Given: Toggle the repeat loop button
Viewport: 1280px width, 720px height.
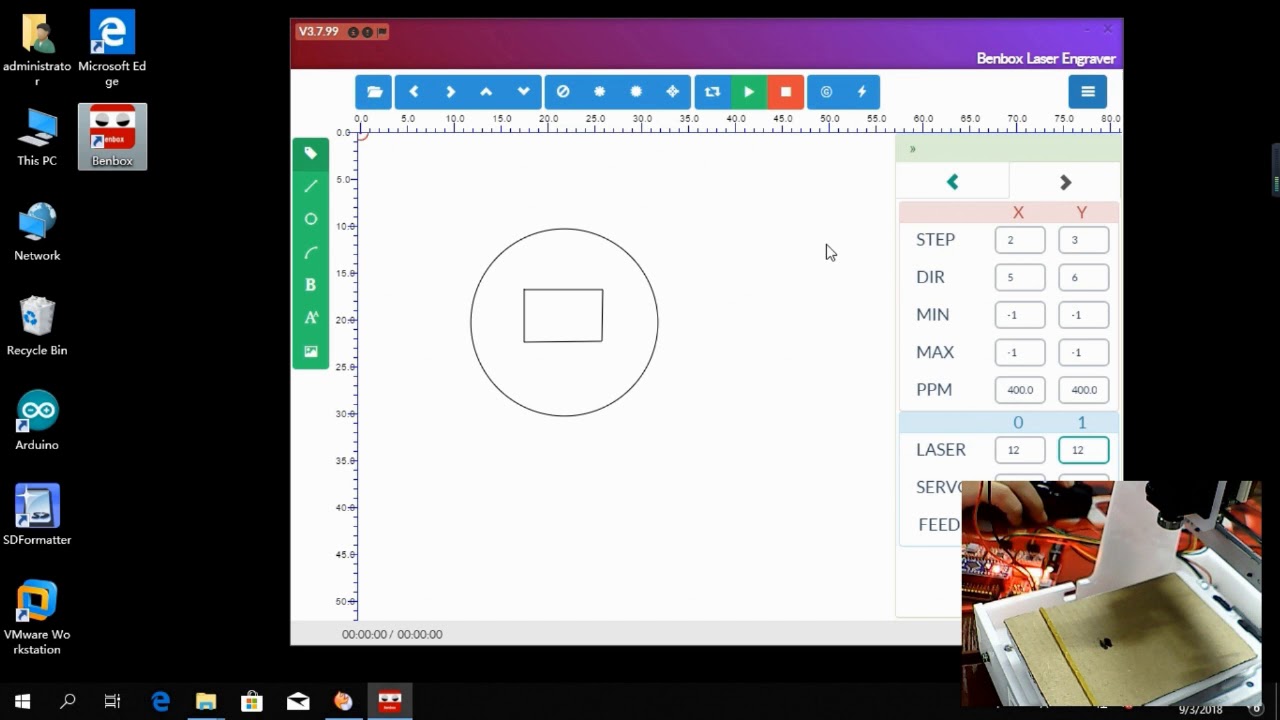Looking at the screenshot, I should [x=712, y=92].
